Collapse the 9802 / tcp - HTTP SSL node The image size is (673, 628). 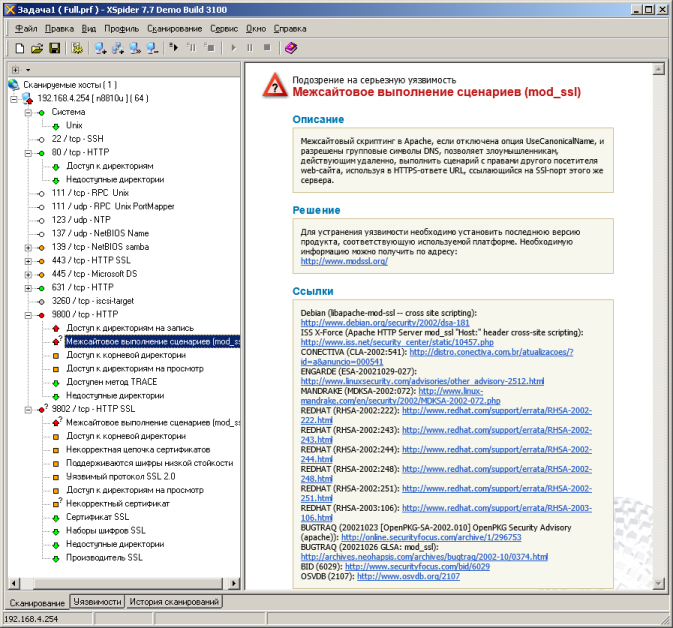28,410
